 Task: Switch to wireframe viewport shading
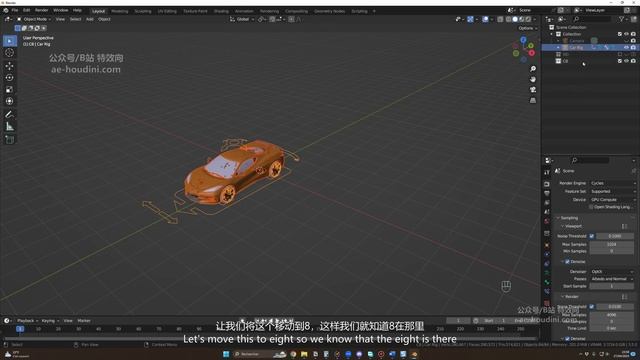click(x=509, y=19)
